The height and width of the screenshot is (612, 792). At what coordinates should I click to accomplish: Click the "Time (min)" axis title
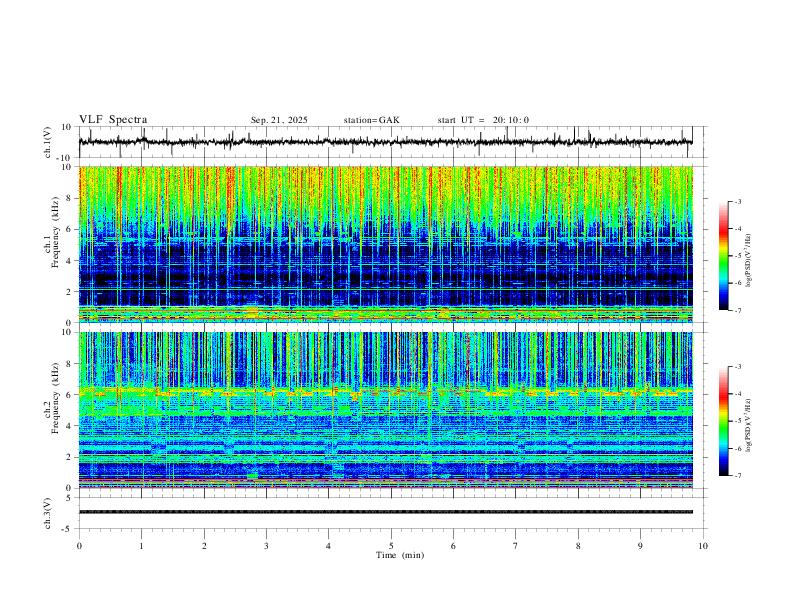tap(400, 555)
